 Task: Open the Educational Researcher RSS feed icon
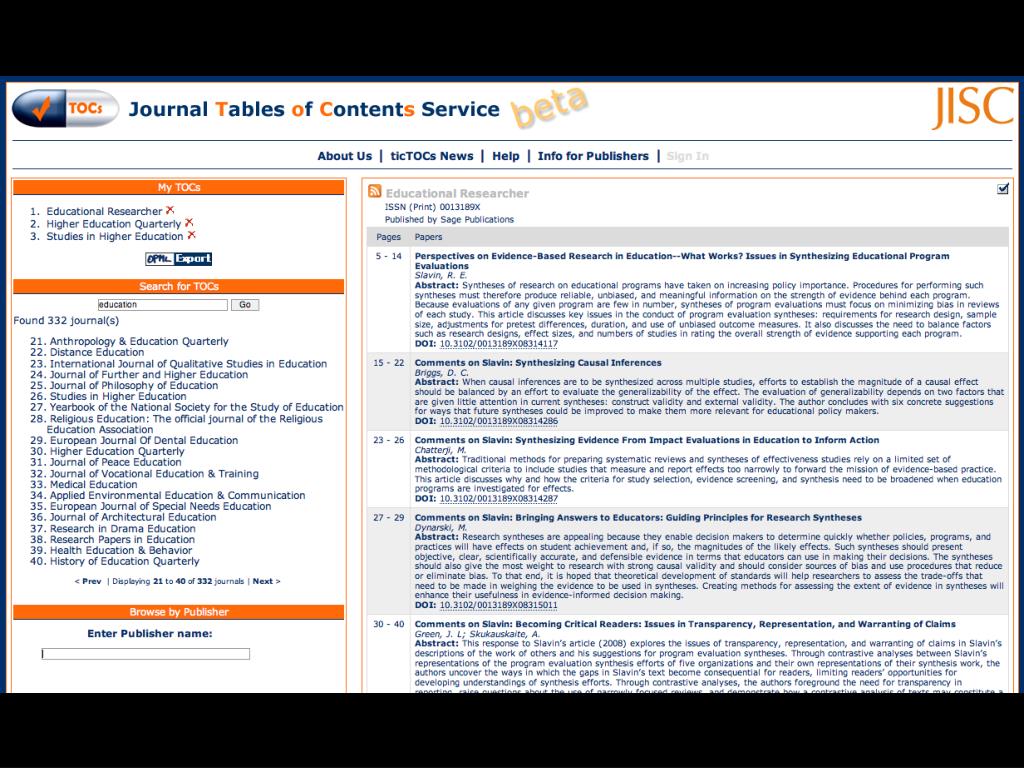click(375, 191)
